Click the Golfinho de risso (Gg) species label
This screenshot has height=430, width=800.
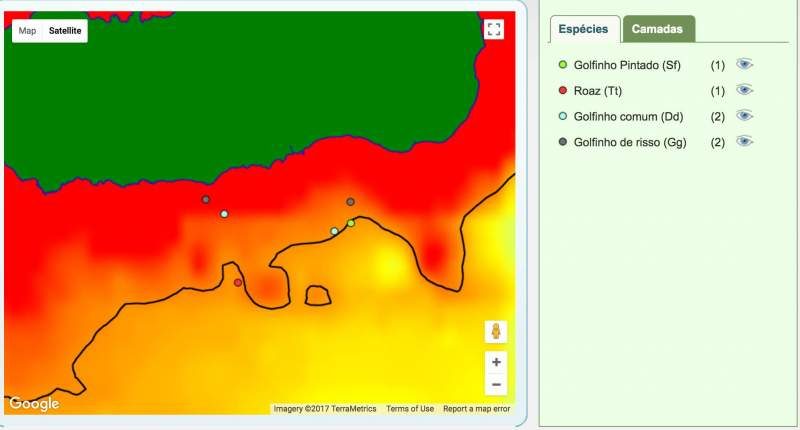pos(630,142)
